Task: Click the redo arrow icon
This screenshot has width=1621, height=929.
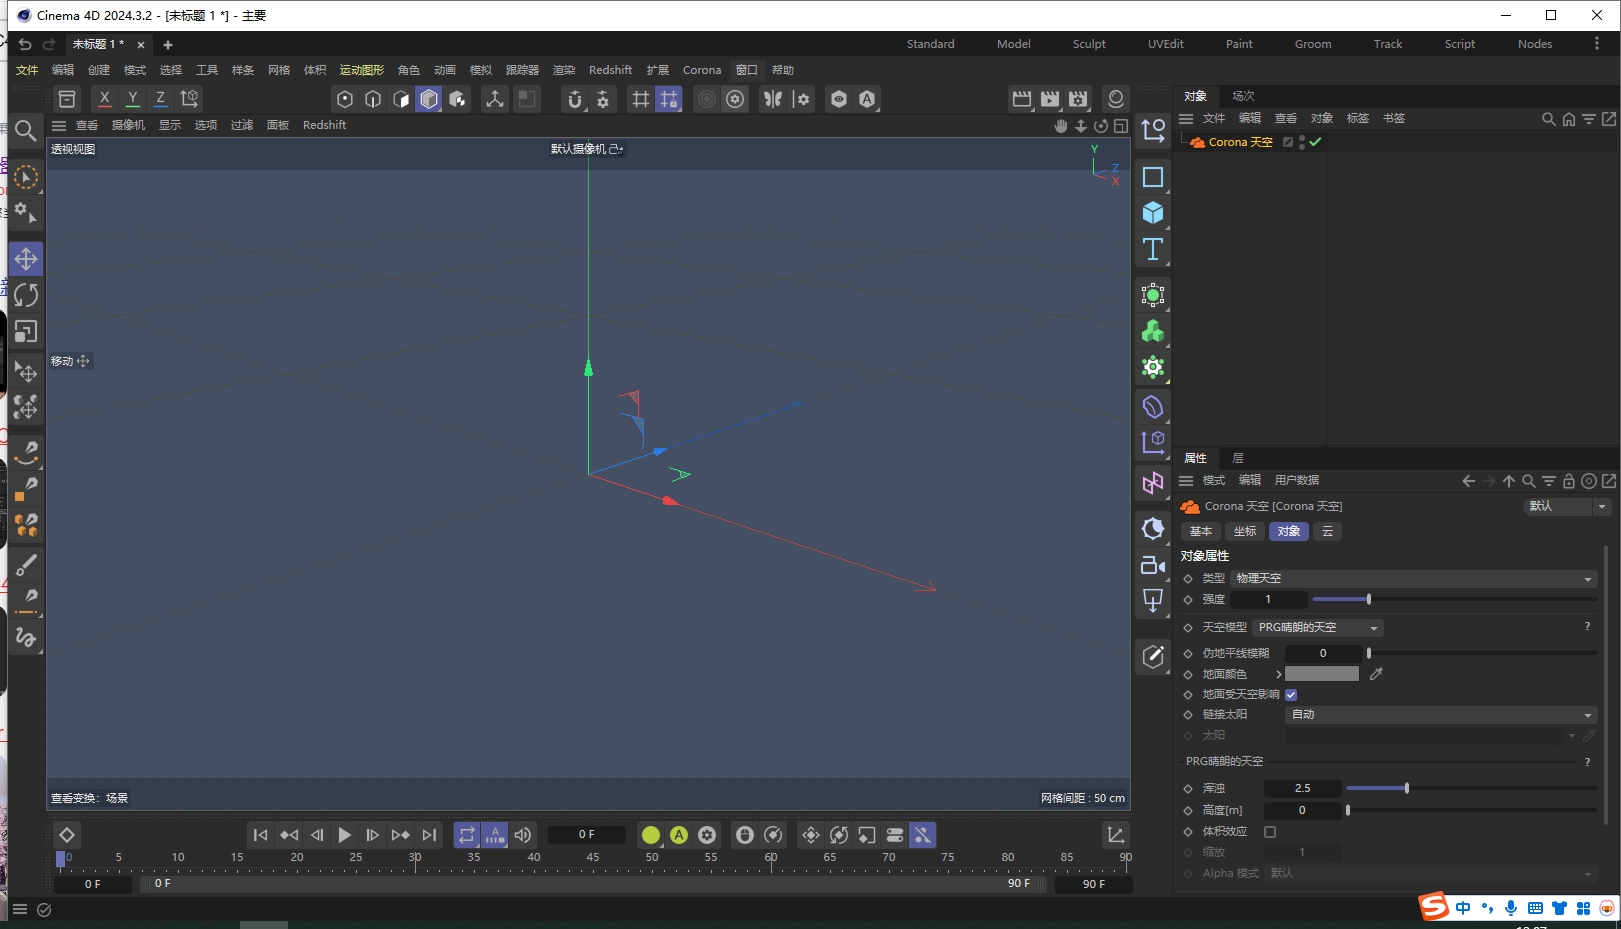Action: (x=49, y=44)
